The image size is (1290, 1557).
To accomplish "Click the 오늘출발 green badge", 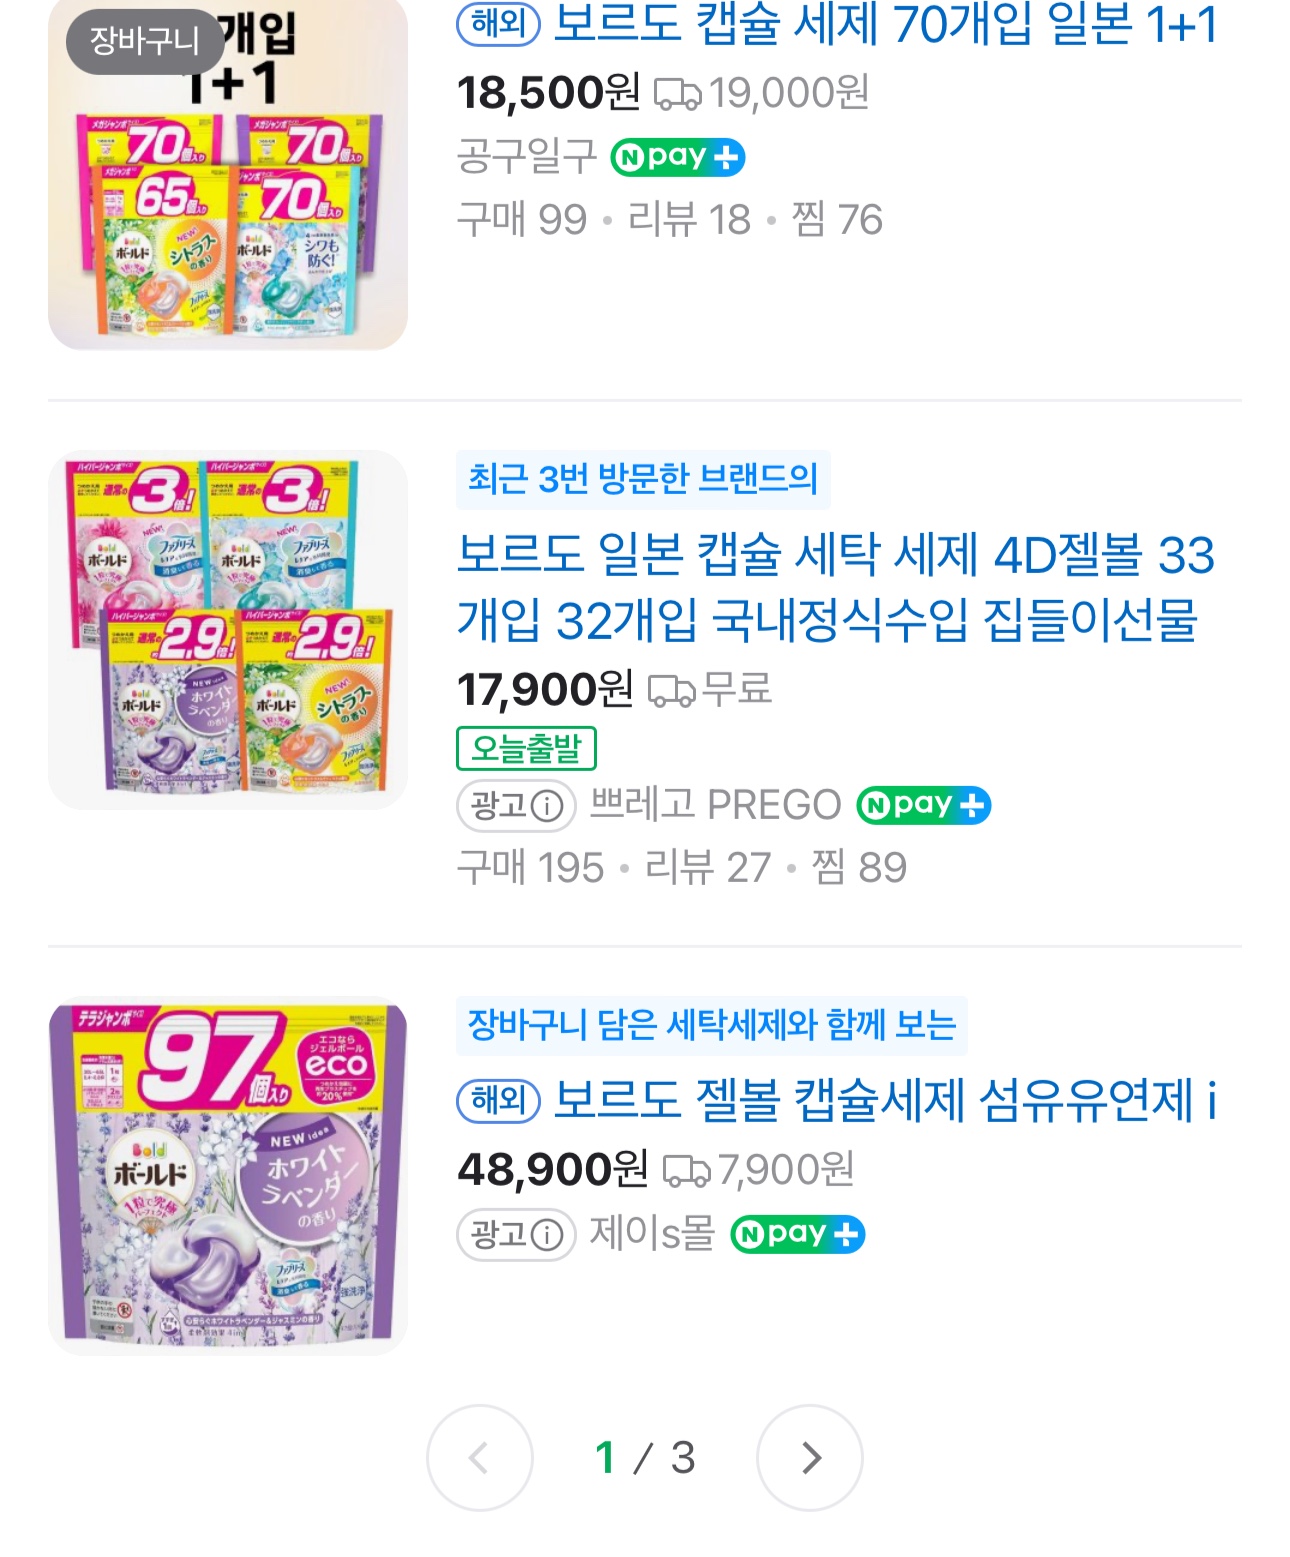I will 526,748.
